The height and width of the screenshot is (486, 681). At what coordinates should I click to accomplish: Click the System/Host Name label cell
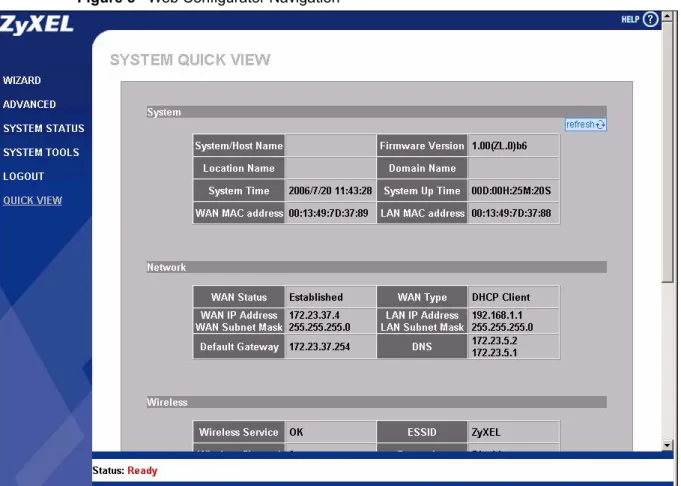pyautogui.click(x=239, y=145)
